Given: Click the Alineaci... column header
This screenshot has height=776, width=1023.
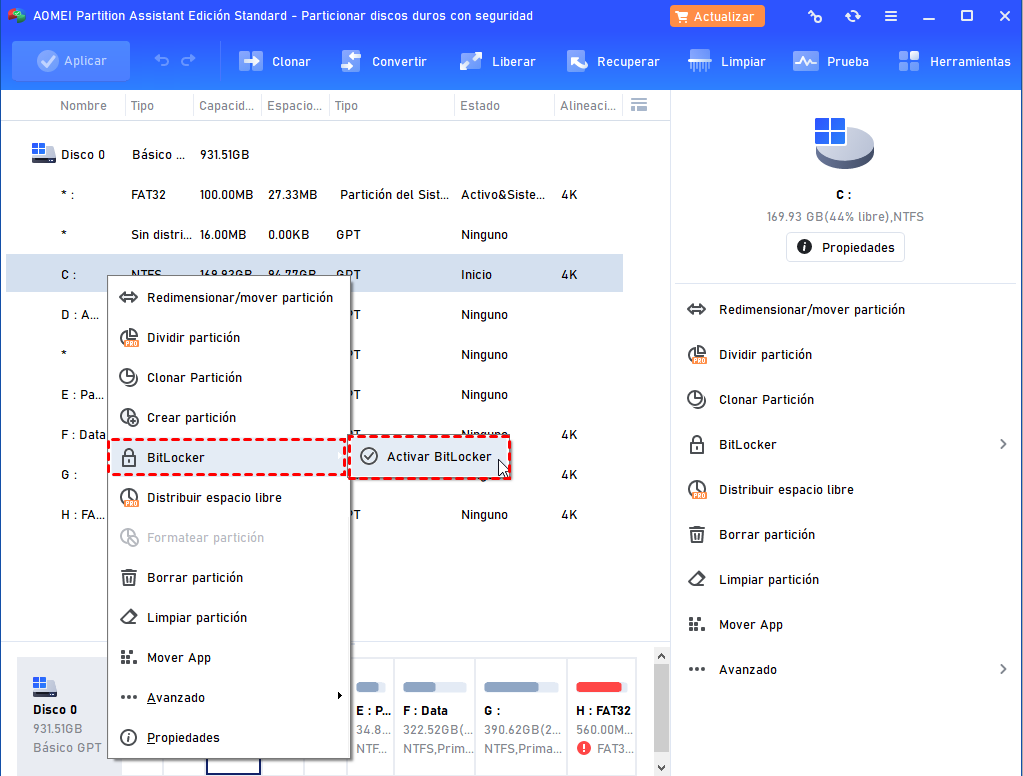Looking at the screenshot, I should [588, 106].
